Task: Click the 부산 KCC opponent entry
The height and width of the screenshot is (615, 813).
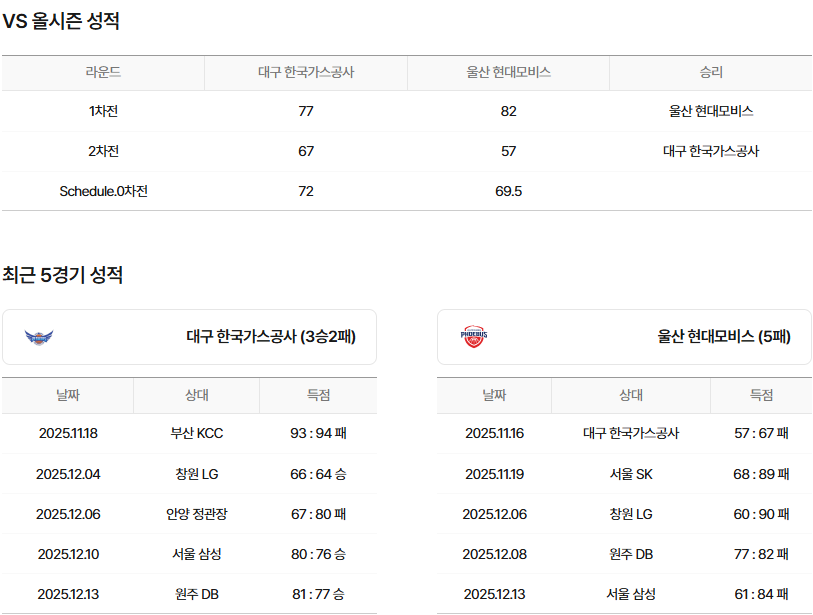Action: (x=197, y=433)
